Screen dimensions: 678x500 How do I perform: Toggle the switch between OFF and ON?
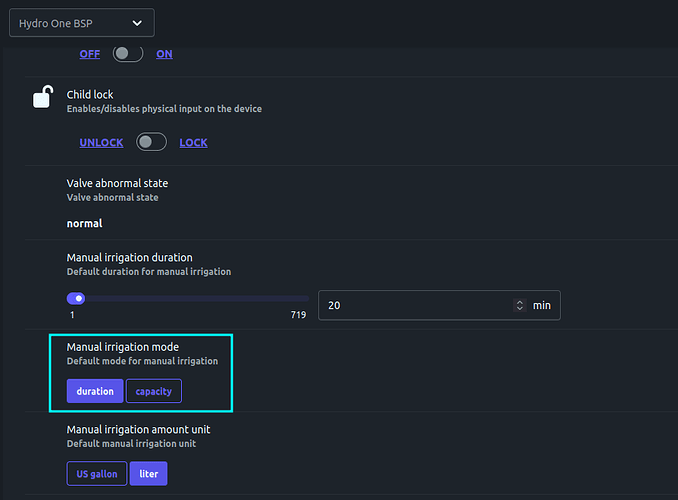[x=128, y=54]
